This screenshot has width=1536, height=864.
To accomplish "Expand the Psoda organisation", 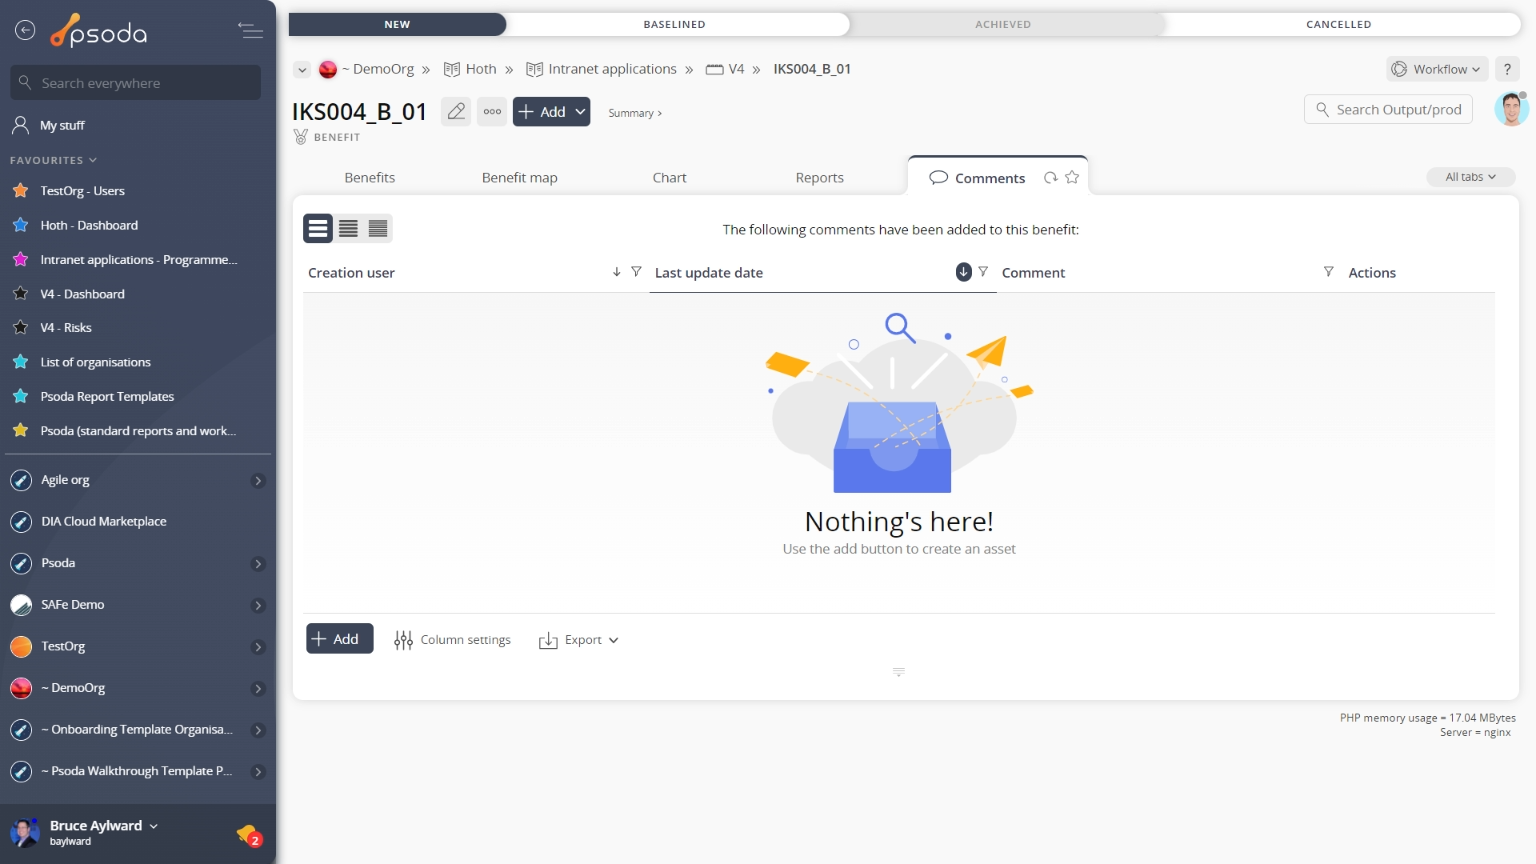I will (x=258, y=564).
